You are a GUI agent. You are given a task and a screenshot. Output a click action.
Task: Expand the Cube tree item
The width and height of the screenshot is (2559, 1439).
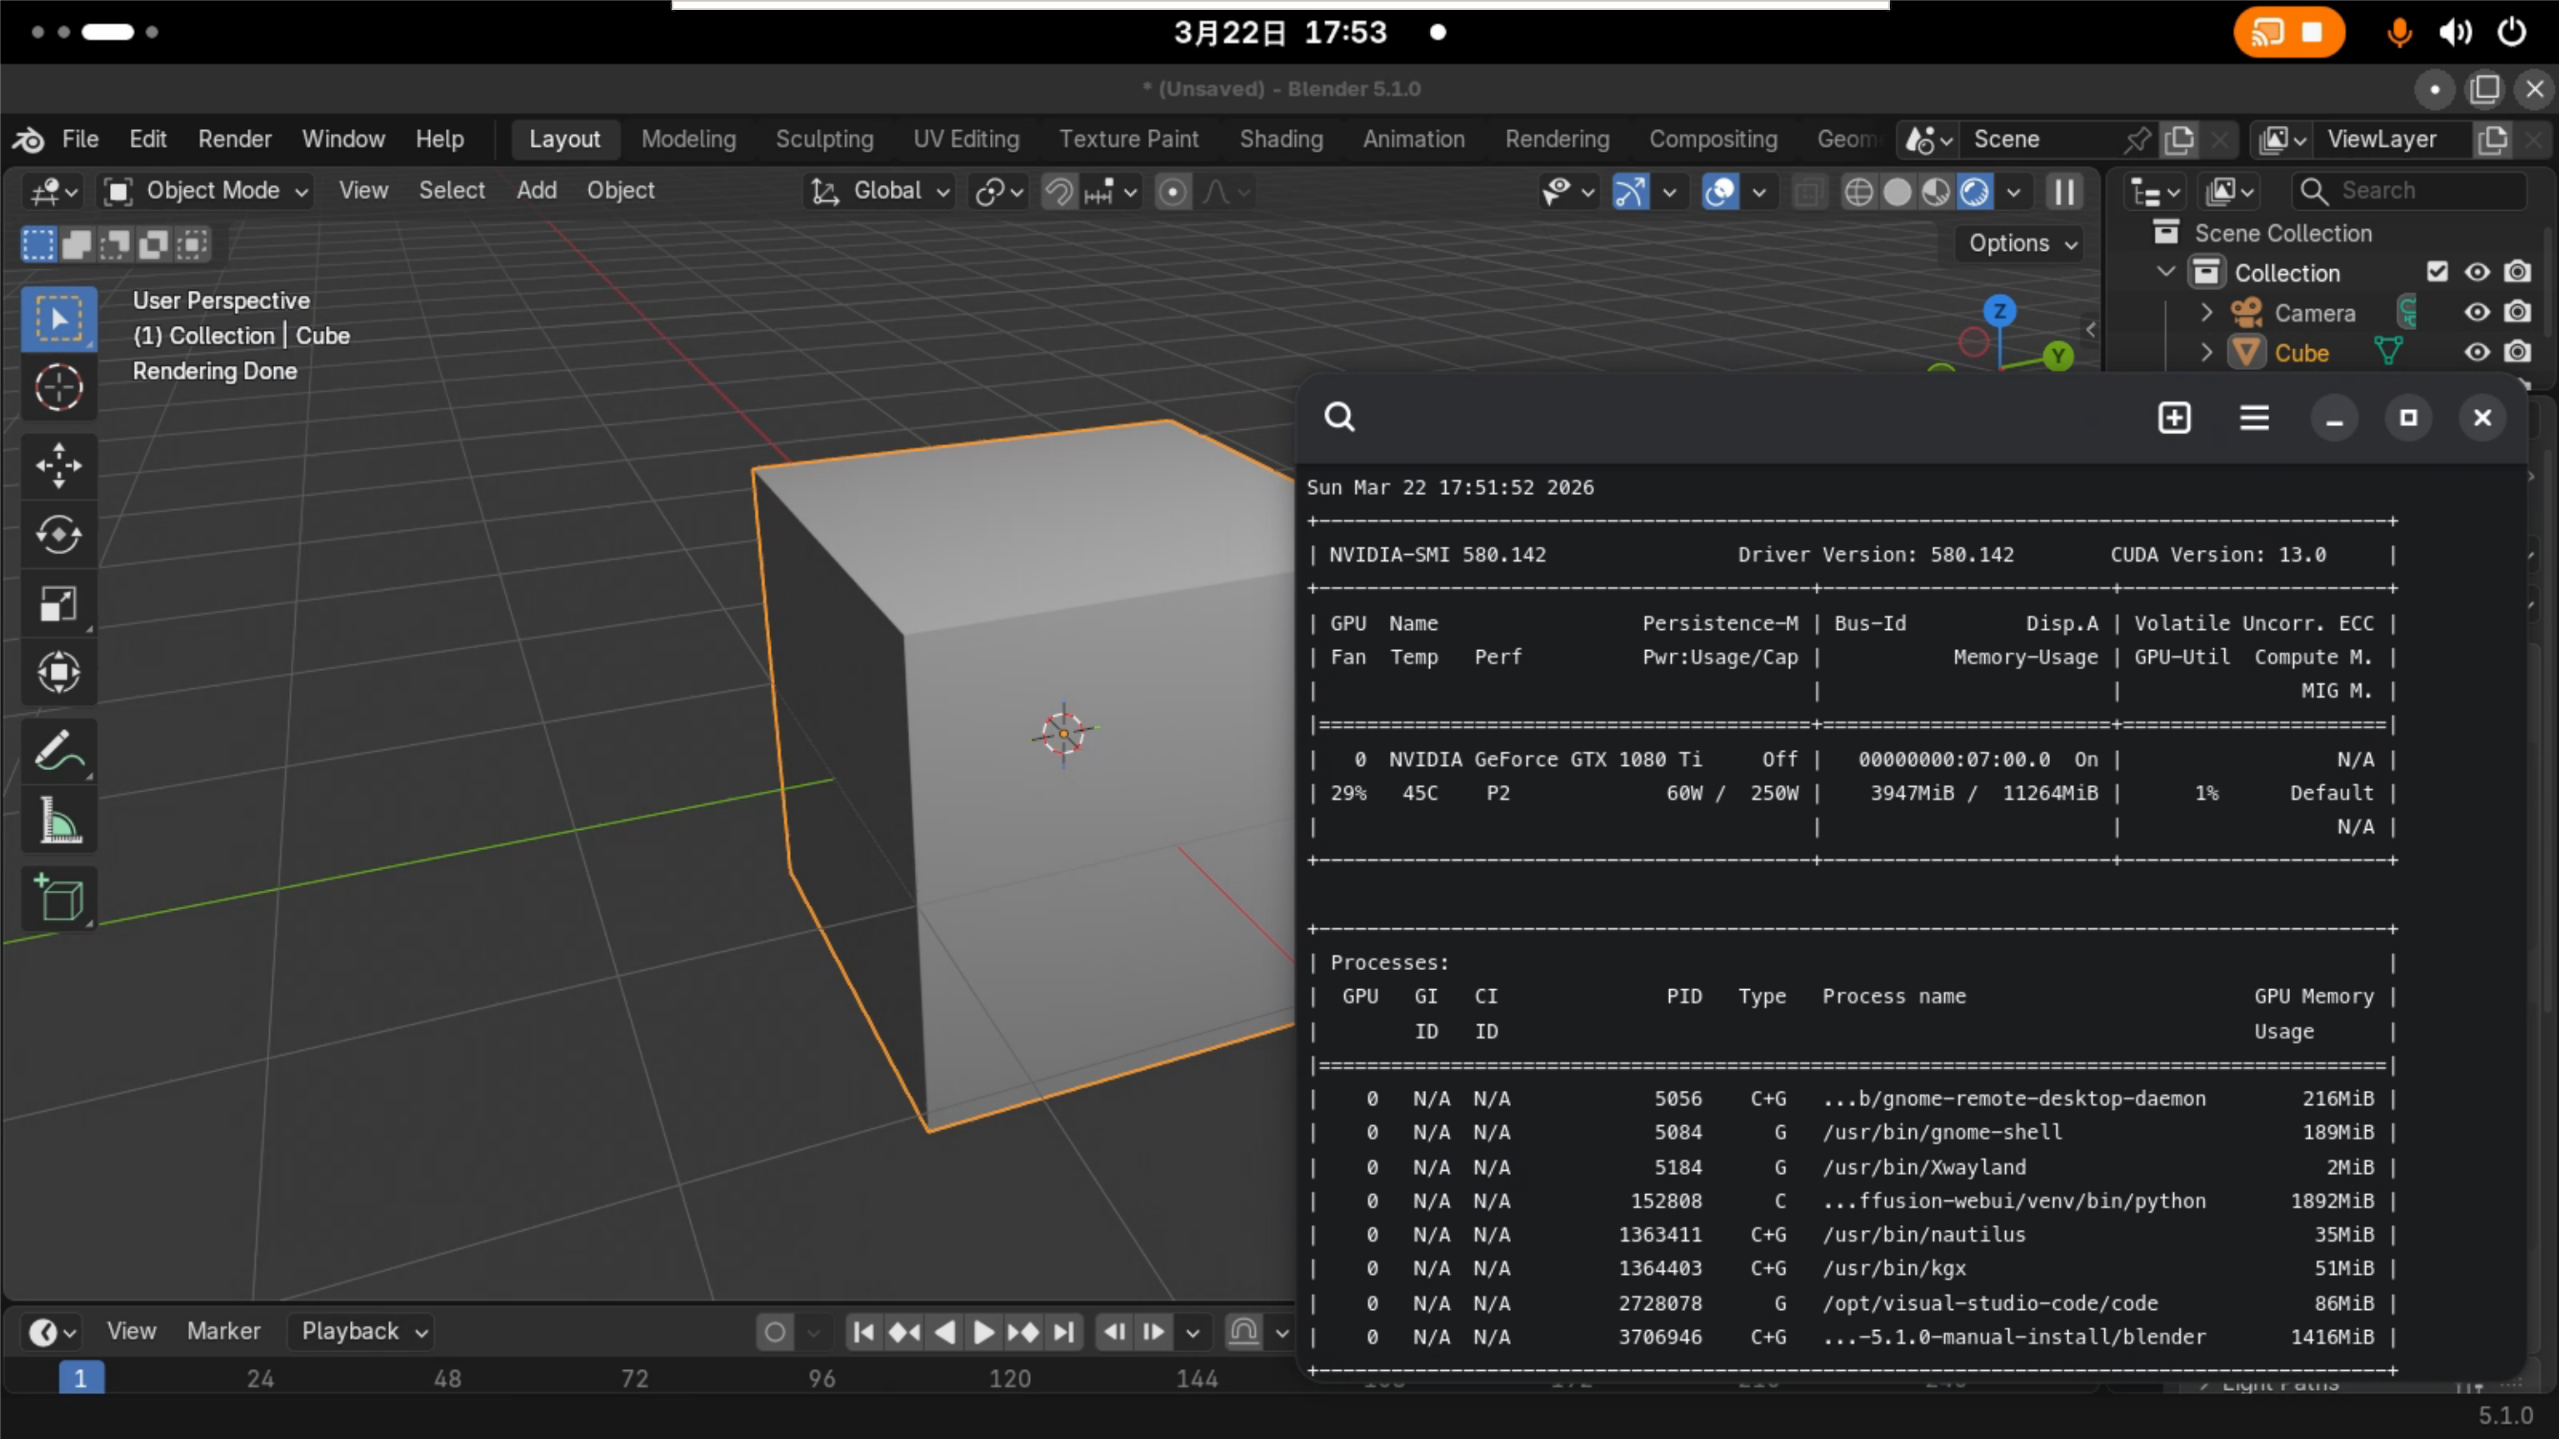pyautogui.click(x=2206, y=353)
